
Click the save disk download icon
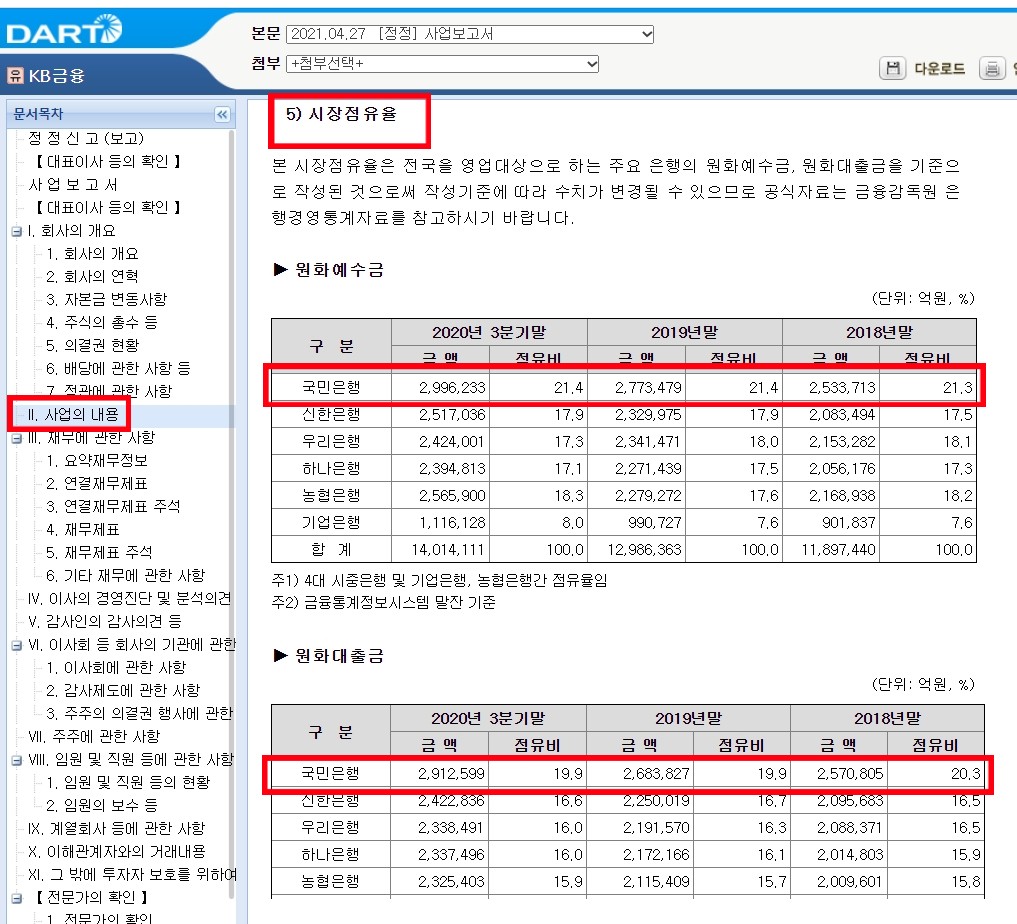[892, 68]
